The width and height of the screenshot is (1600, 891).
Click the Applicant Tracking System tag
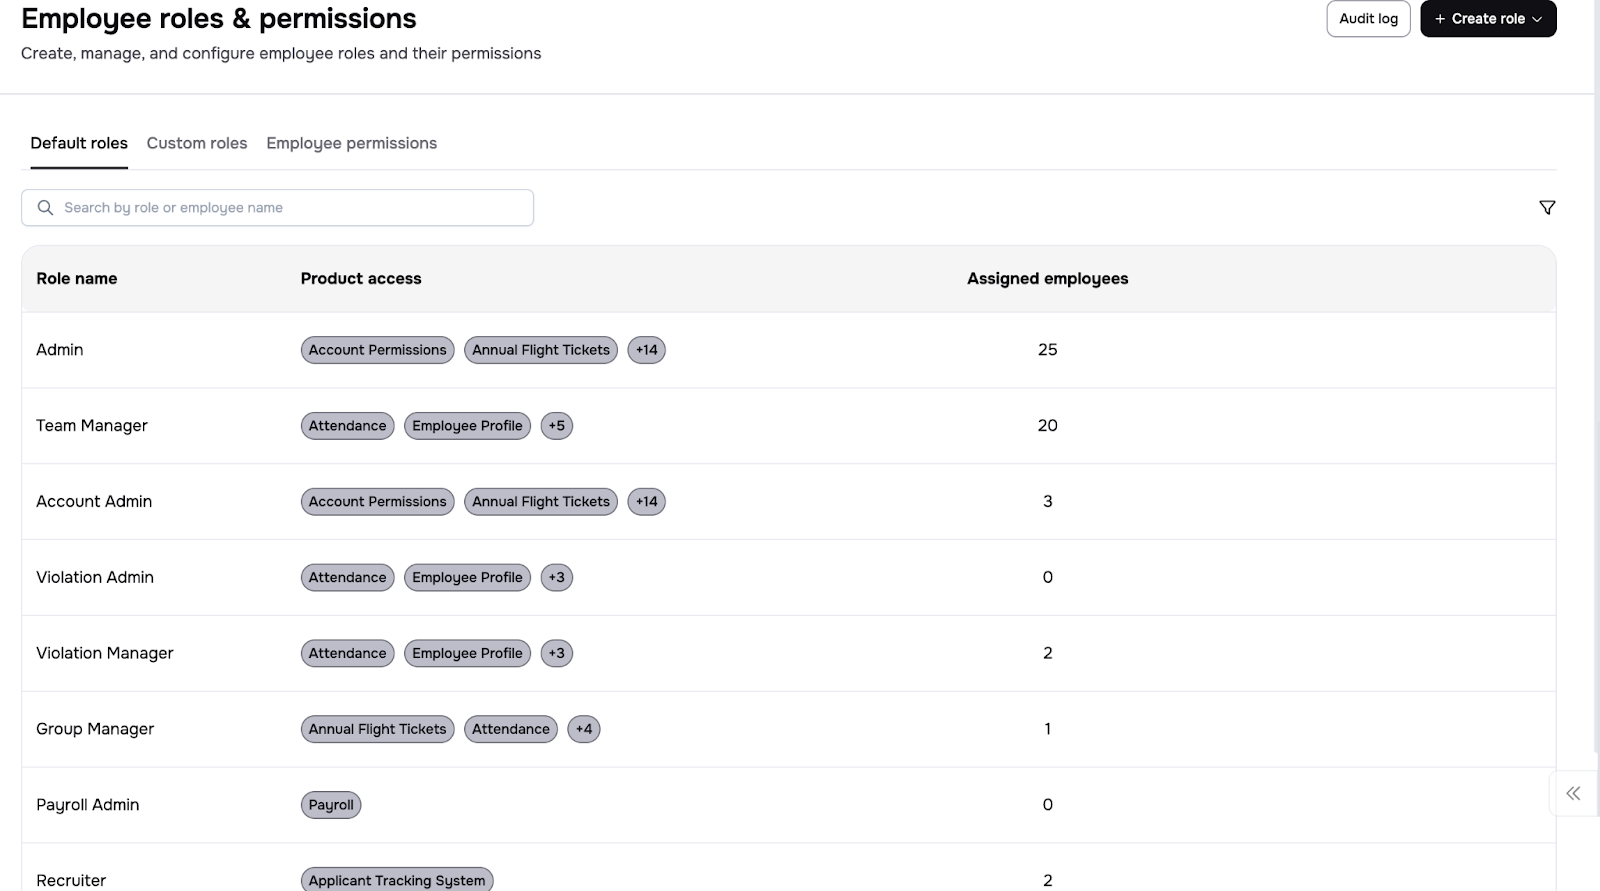coord(396,880)
